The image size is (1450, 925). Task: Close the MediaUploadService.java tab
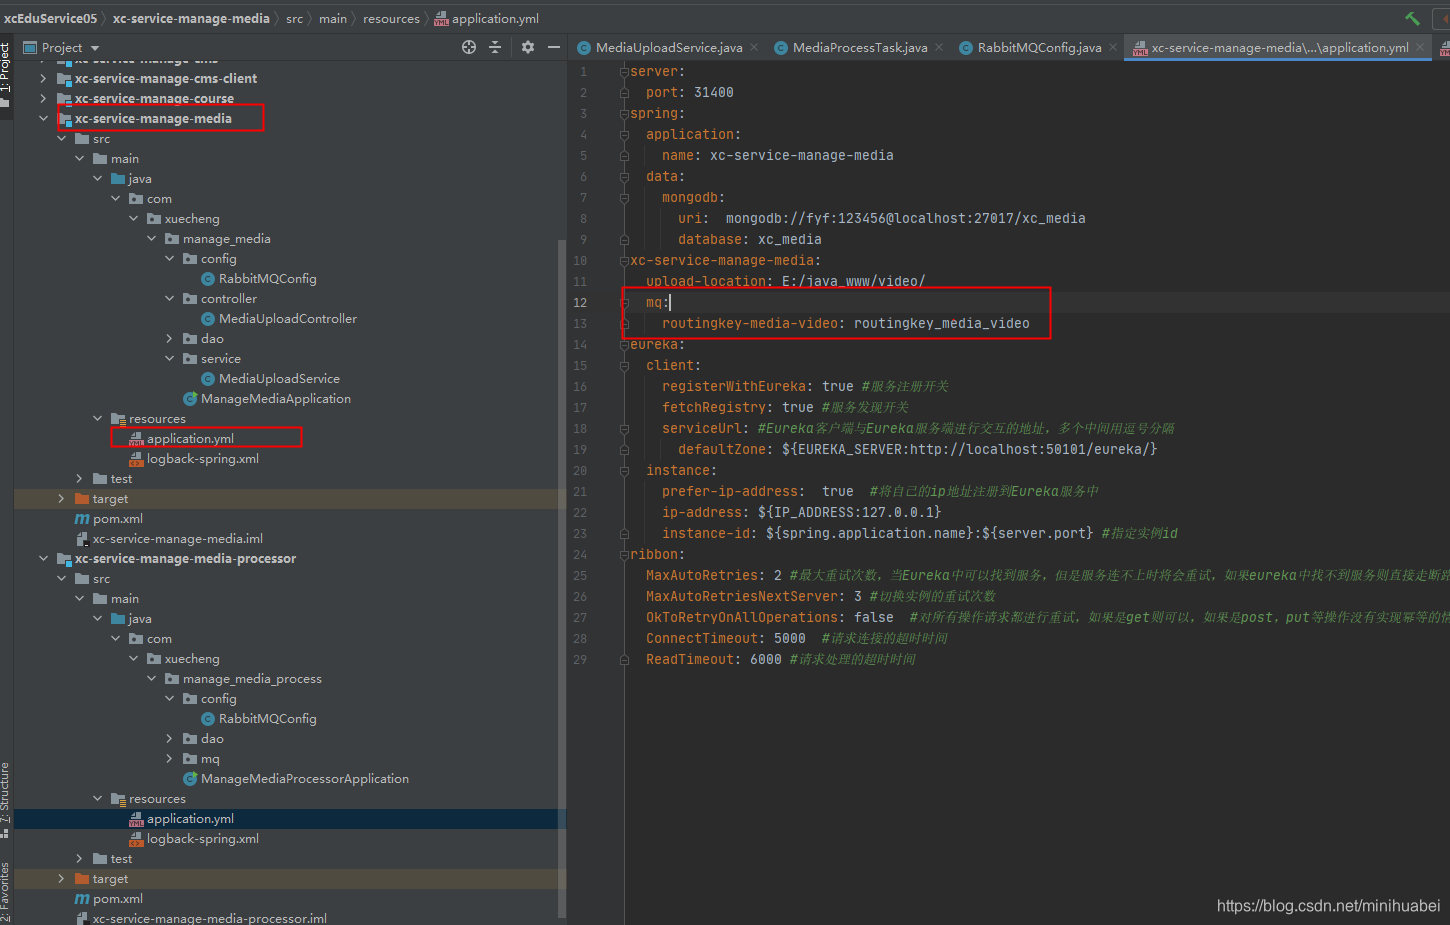point(754,47)
